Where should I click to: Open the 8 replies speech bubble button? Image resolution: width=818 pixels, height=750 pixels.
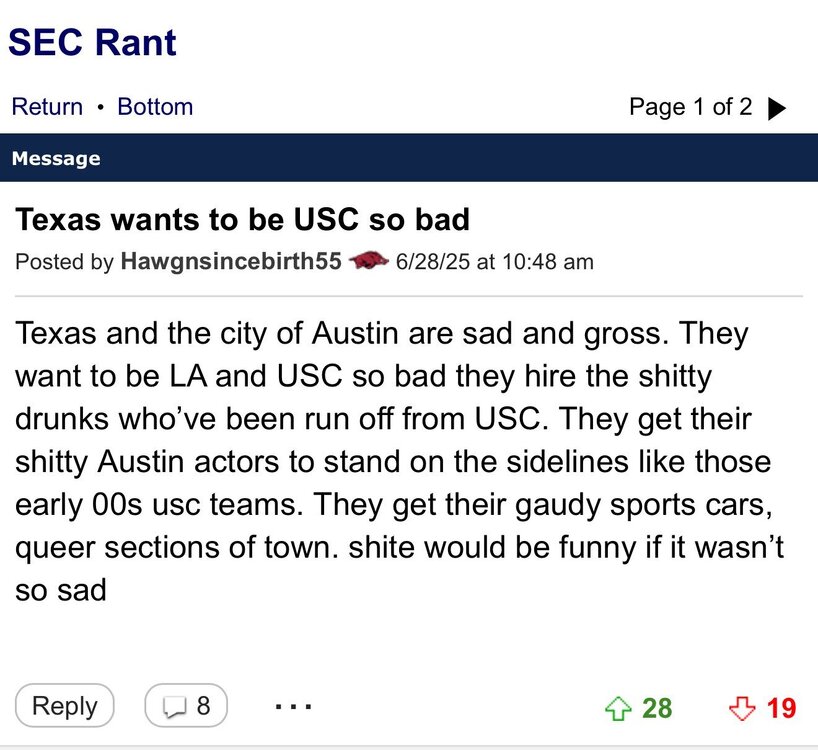(186, 706)
